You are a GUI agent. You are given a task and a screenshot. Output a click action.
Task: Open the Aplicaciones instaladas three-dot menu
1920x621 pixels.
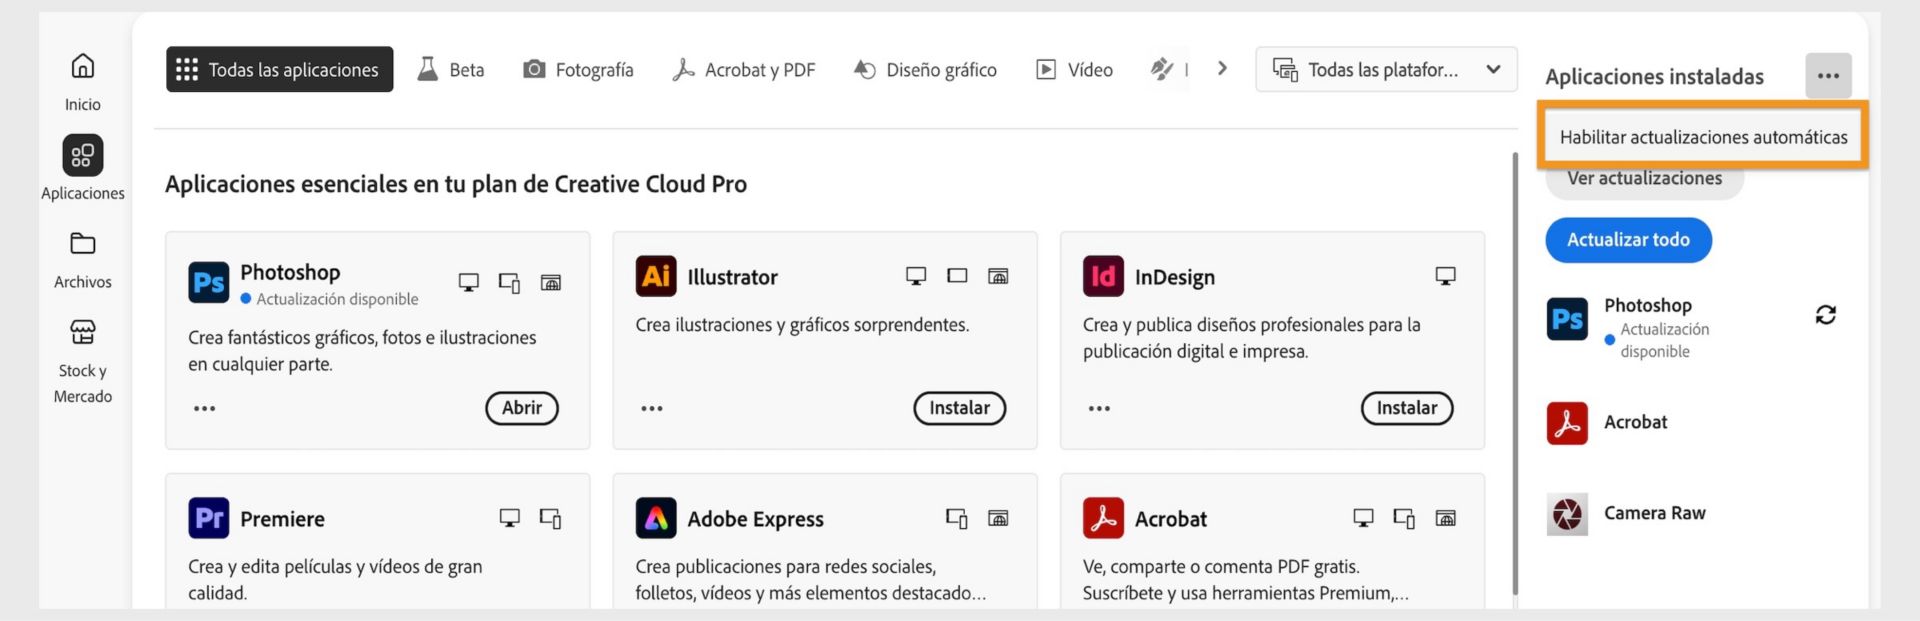point(1828,76)
